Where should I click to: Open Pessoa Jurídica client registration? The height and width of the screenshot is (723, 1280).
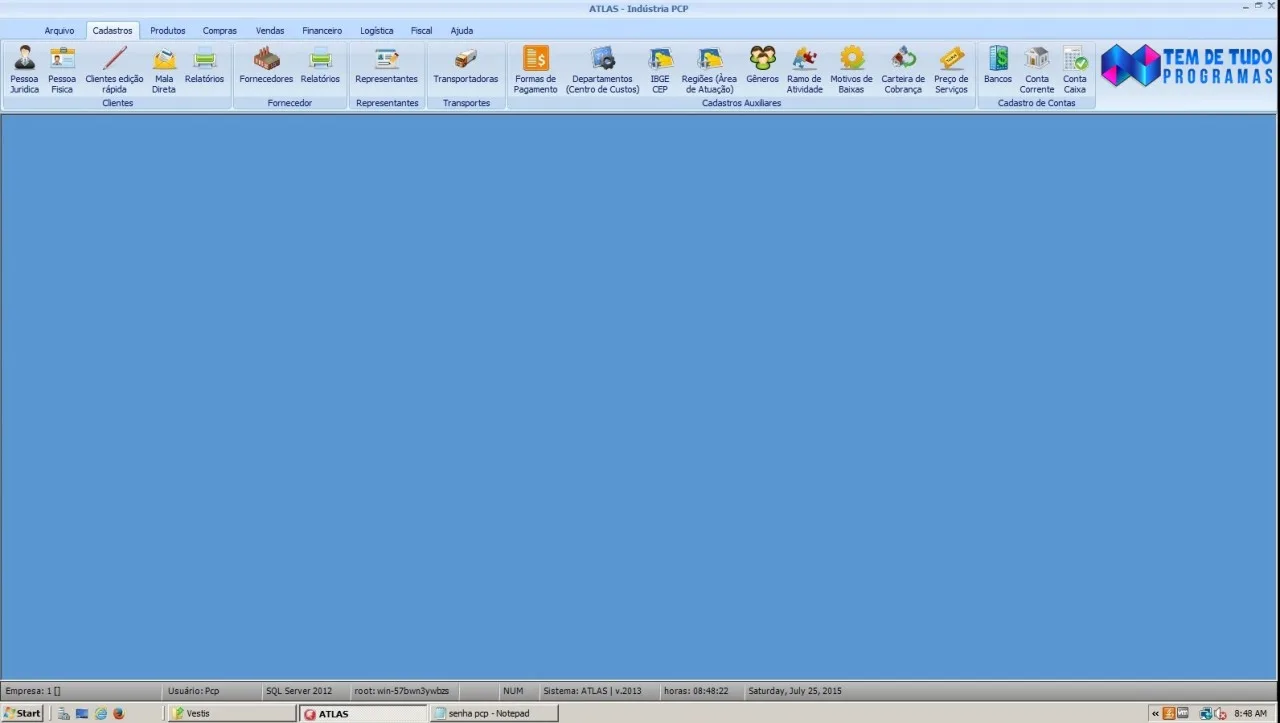tap(24, 69)
